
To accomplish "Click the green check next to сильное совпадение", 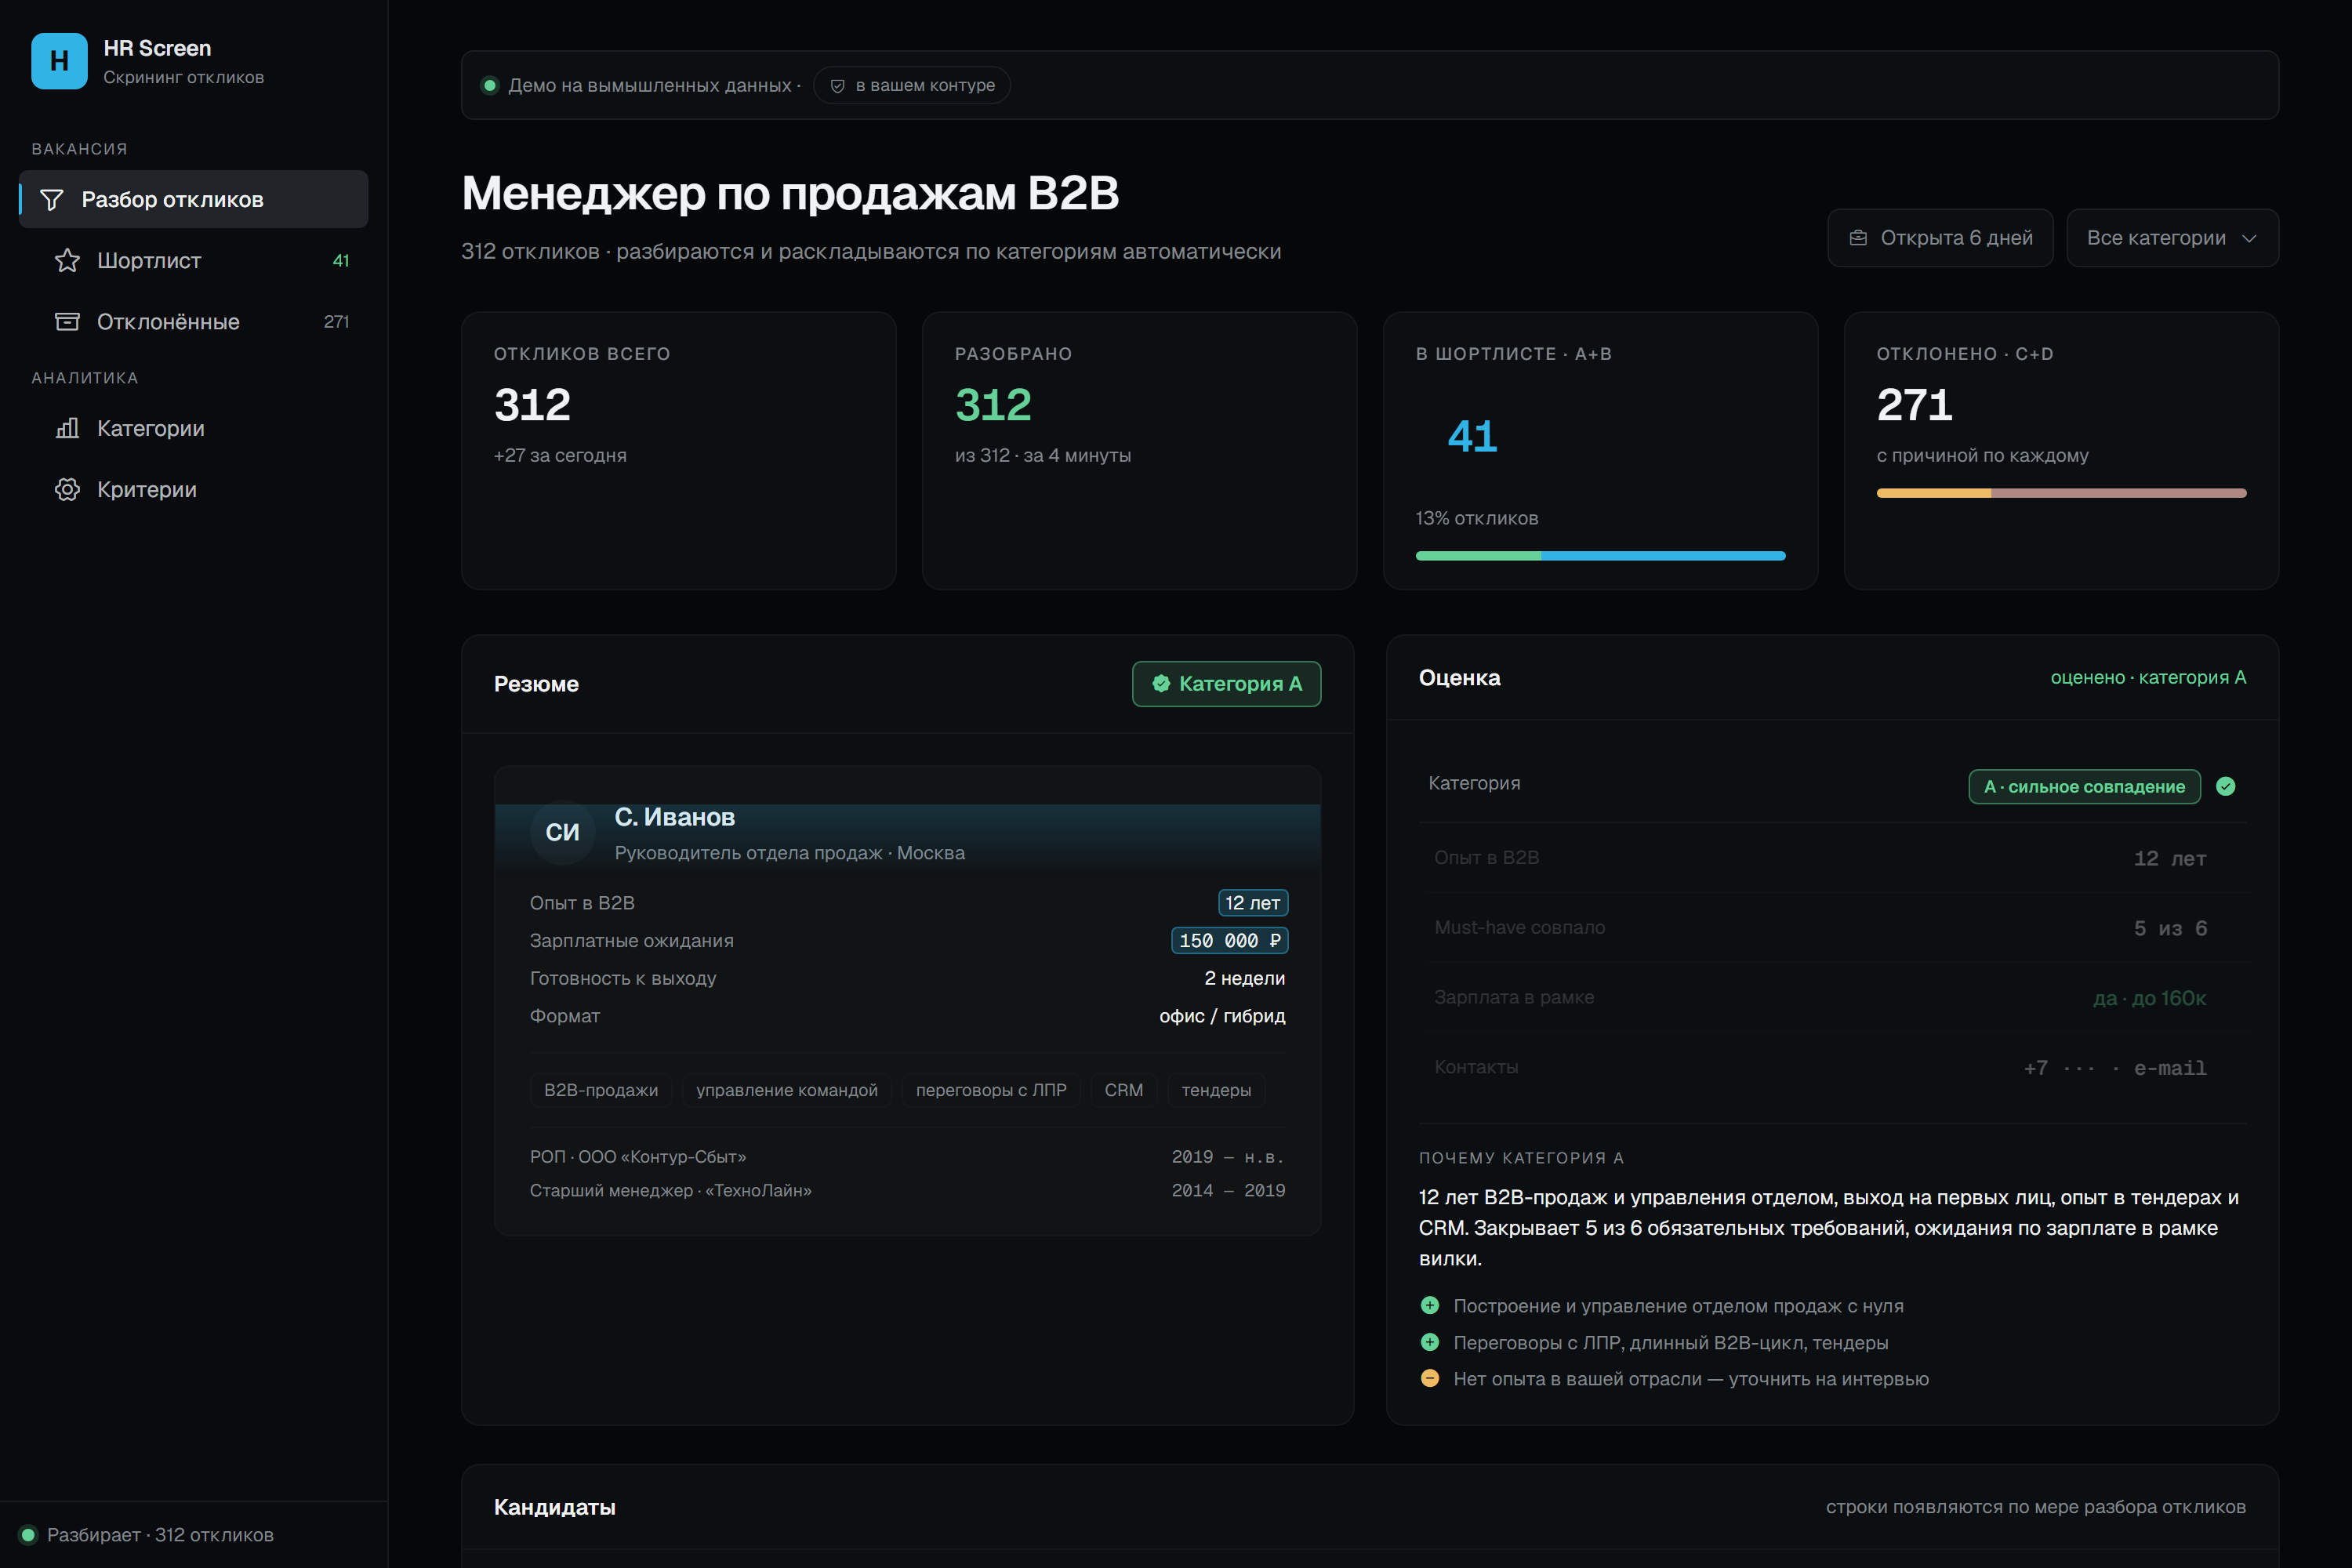I will click(2225, 787).
